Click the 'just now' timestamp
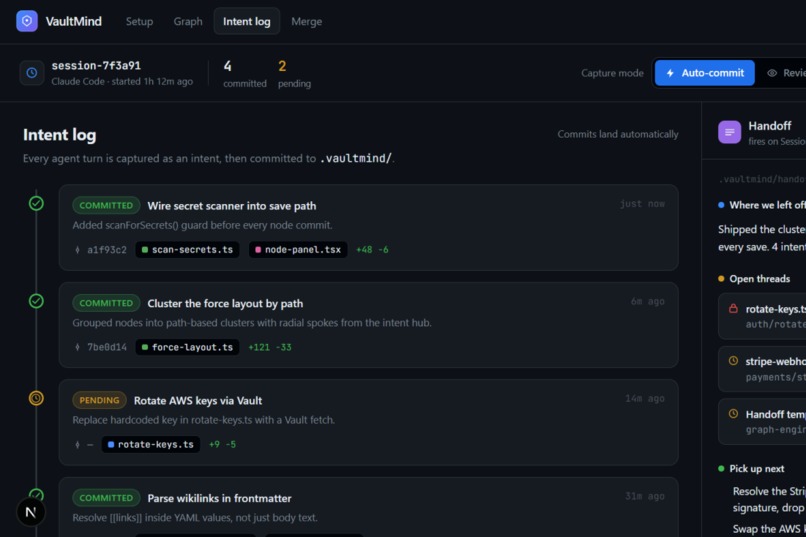 pyautogui.click(x=642, y=204)
